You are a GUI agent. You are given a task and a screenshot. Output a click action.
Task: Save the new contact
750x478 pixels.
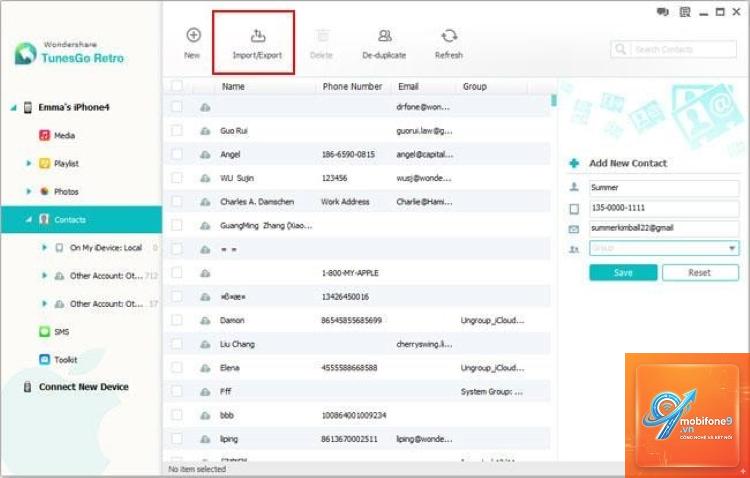coord(623,273)
